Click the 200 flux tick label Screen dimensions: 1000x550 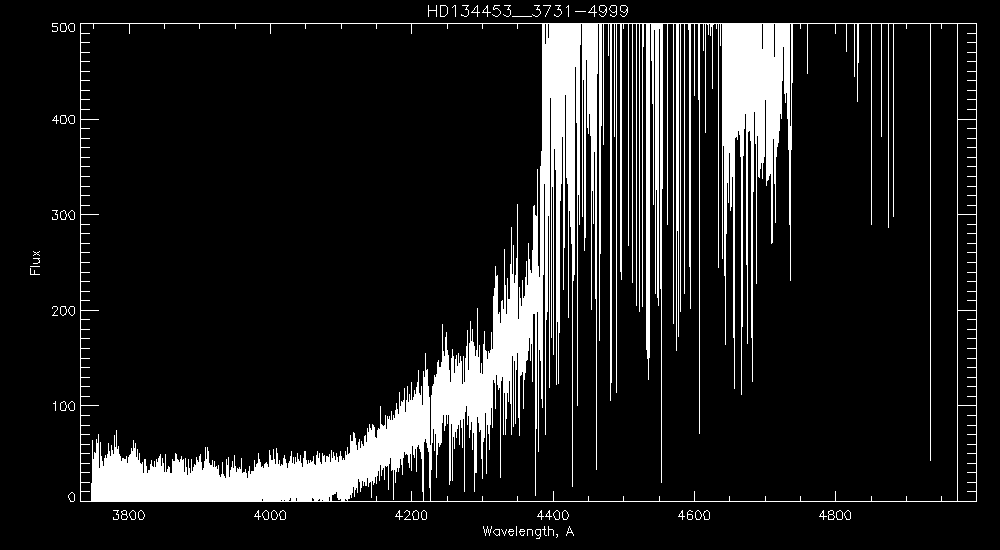[x=64, y=311]
